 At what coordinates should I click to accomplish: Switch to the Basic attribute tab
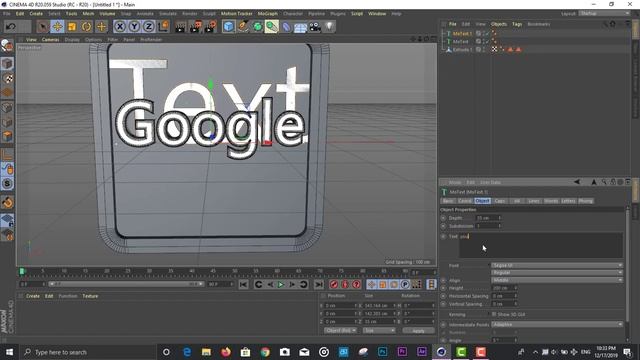pyautogui.click(x=448, y=201)
